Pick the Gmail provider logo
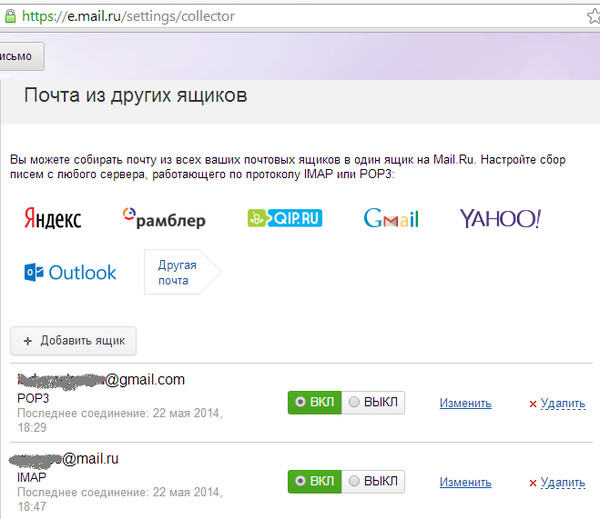The width and height of the screenshot is (600, 519). point(391,218)
